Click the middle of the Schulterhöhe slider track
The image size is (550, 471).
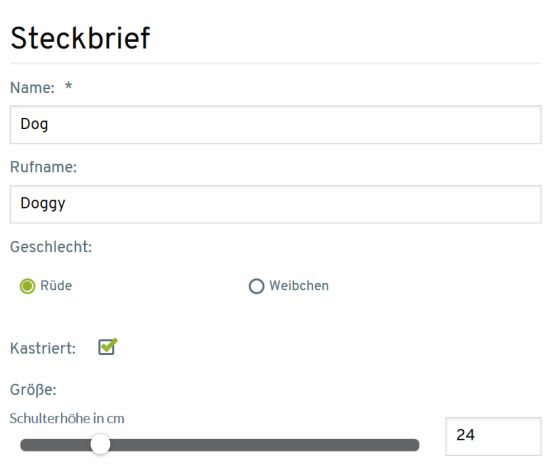(x=220, y=445)
